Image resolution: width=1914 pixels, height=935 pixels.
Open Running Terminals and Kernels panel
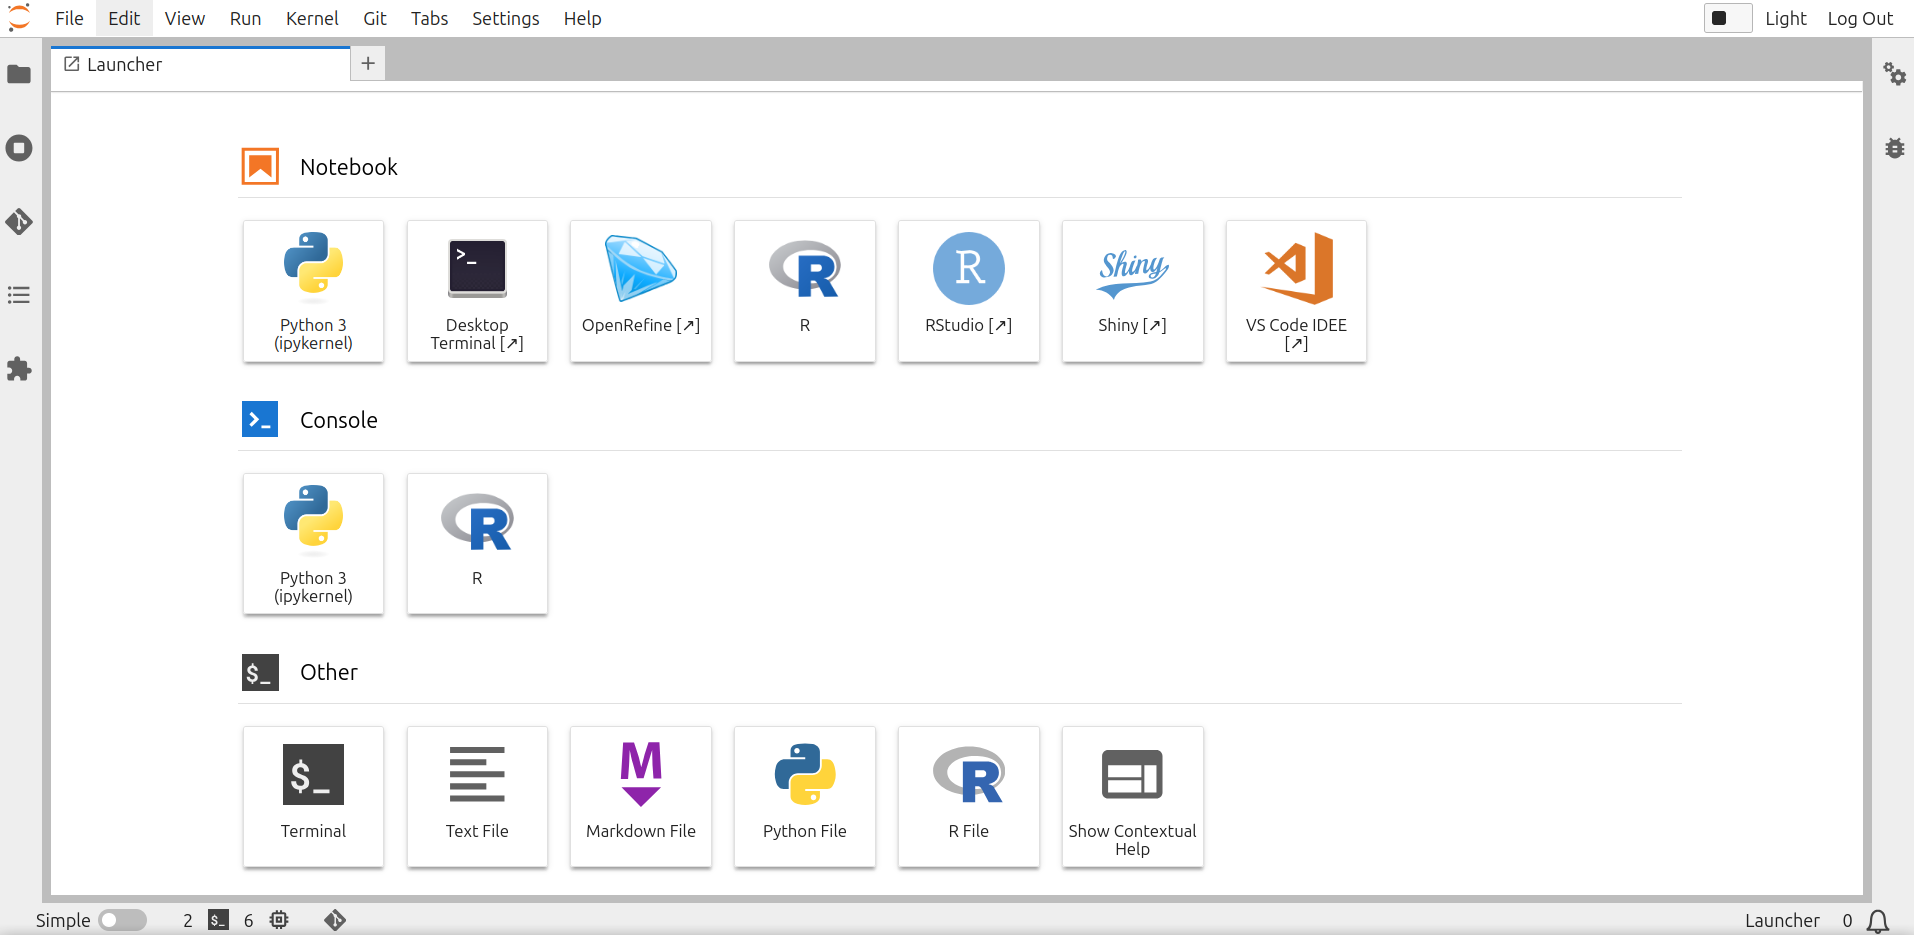(x=19, y=149)
